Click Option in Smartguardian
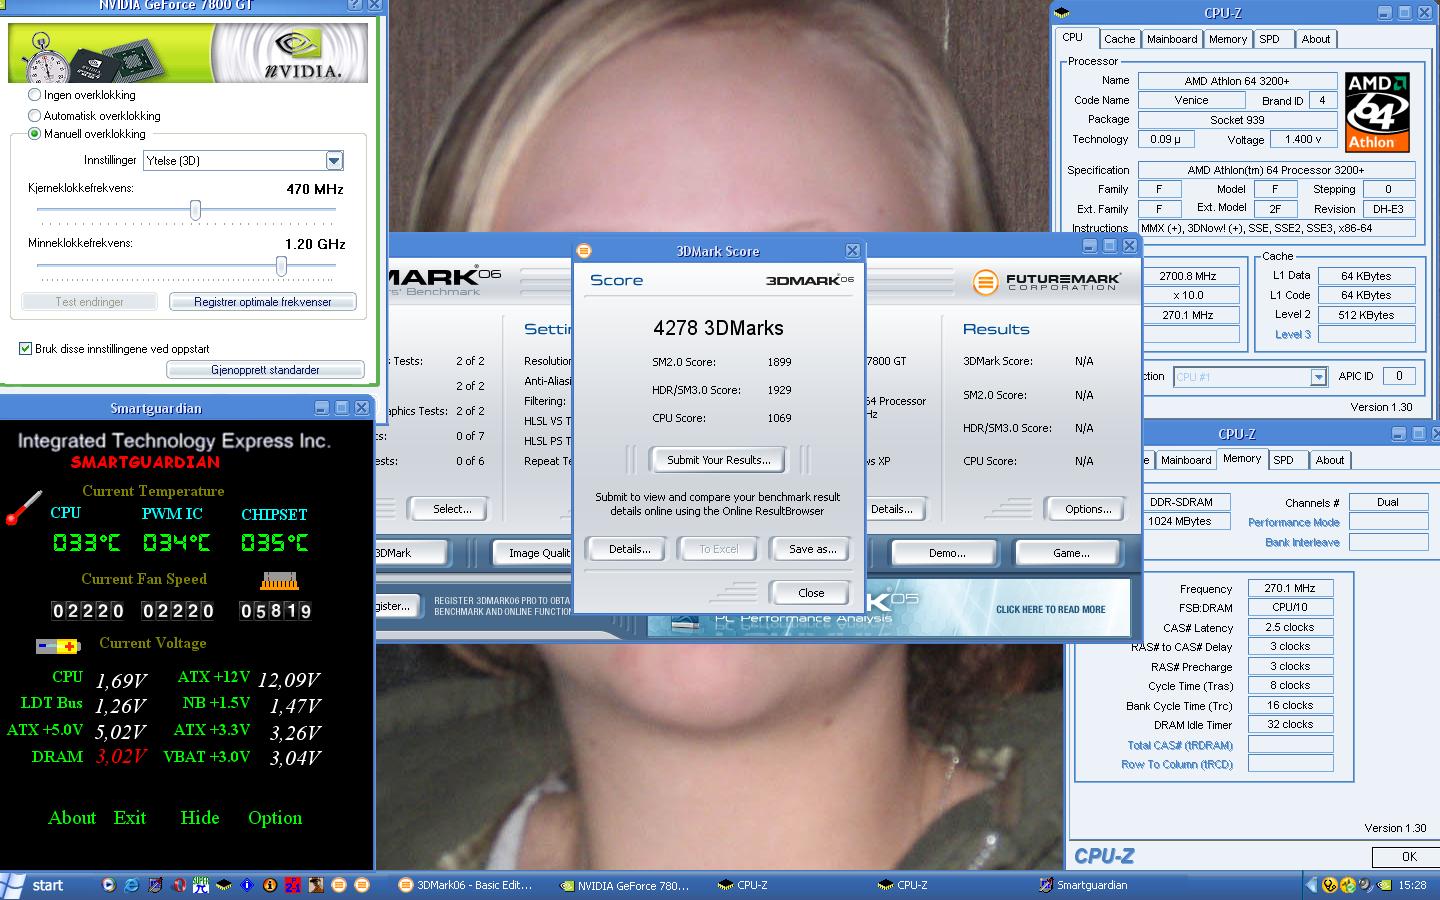 pos(275,818)
